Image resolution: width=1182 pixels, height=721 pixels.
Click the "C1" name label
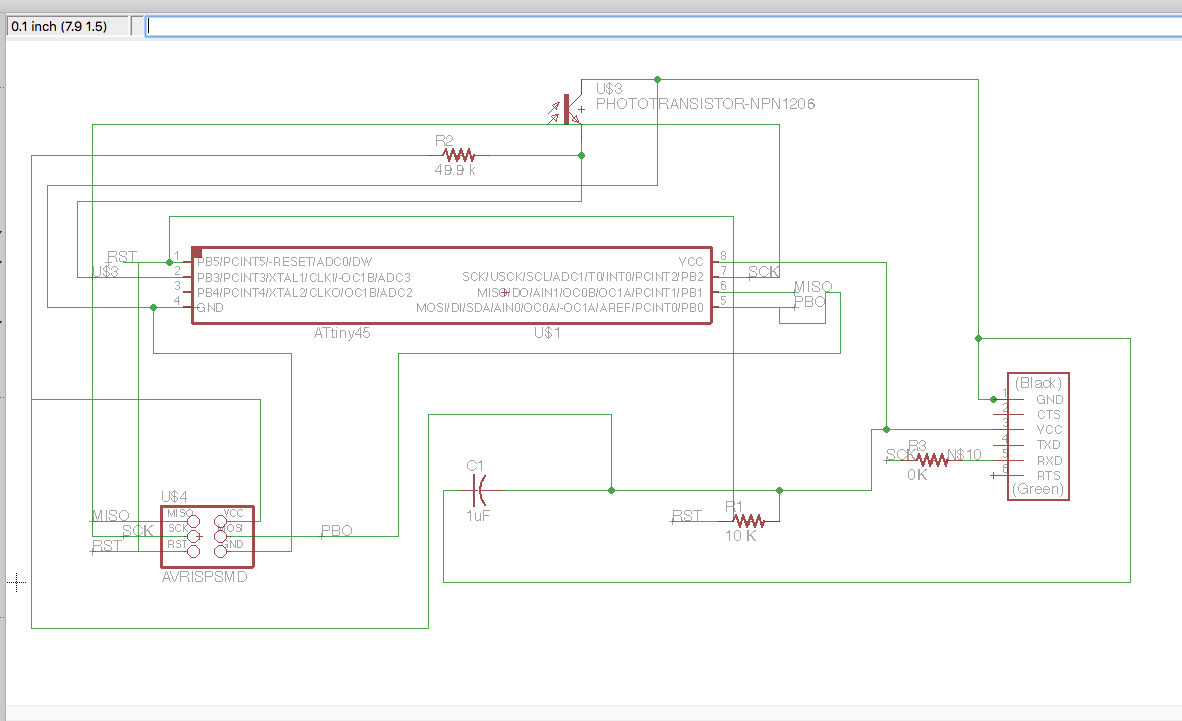pos(475,466)
